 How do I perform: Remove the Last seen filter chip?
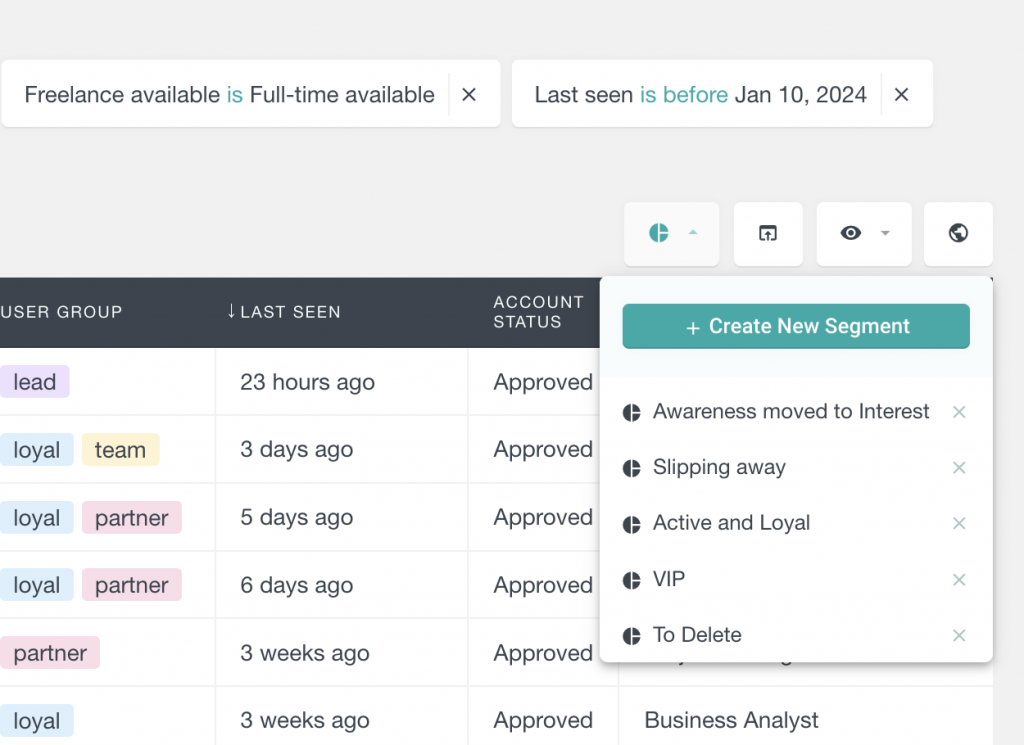pyautogui.click(x=901, y=94)
